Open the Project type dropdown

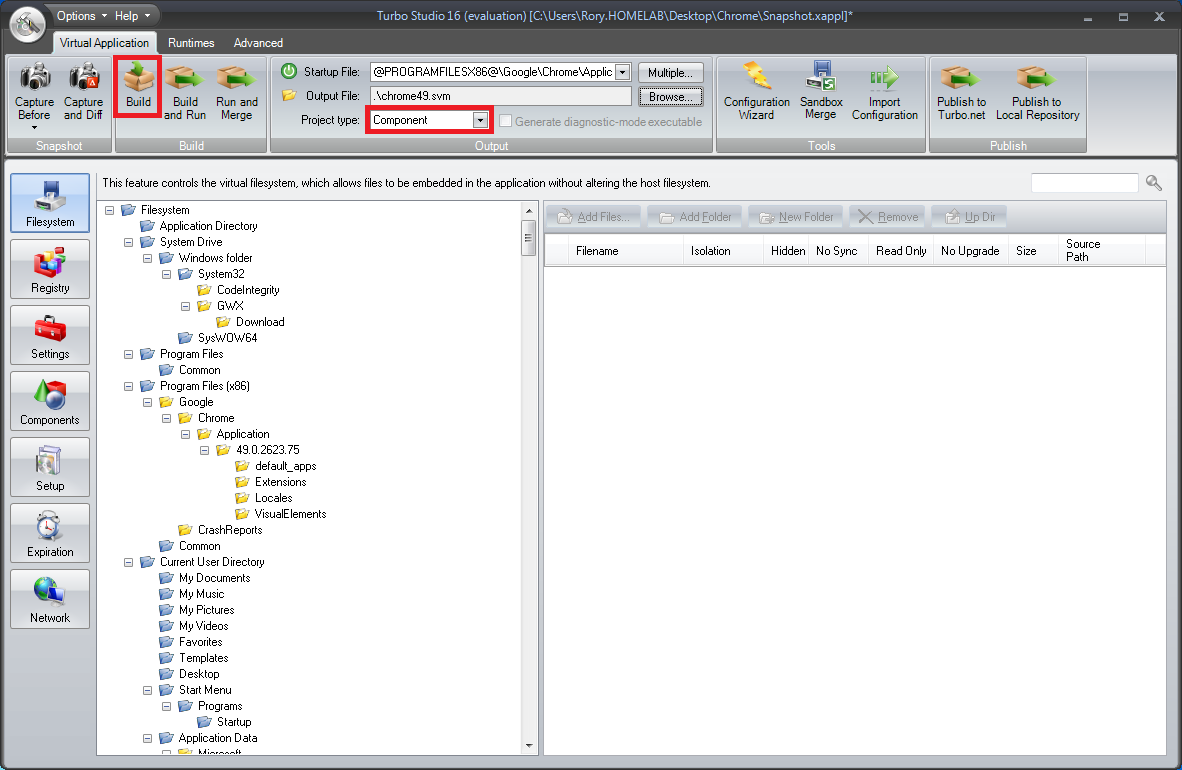[x=480, y=121]
